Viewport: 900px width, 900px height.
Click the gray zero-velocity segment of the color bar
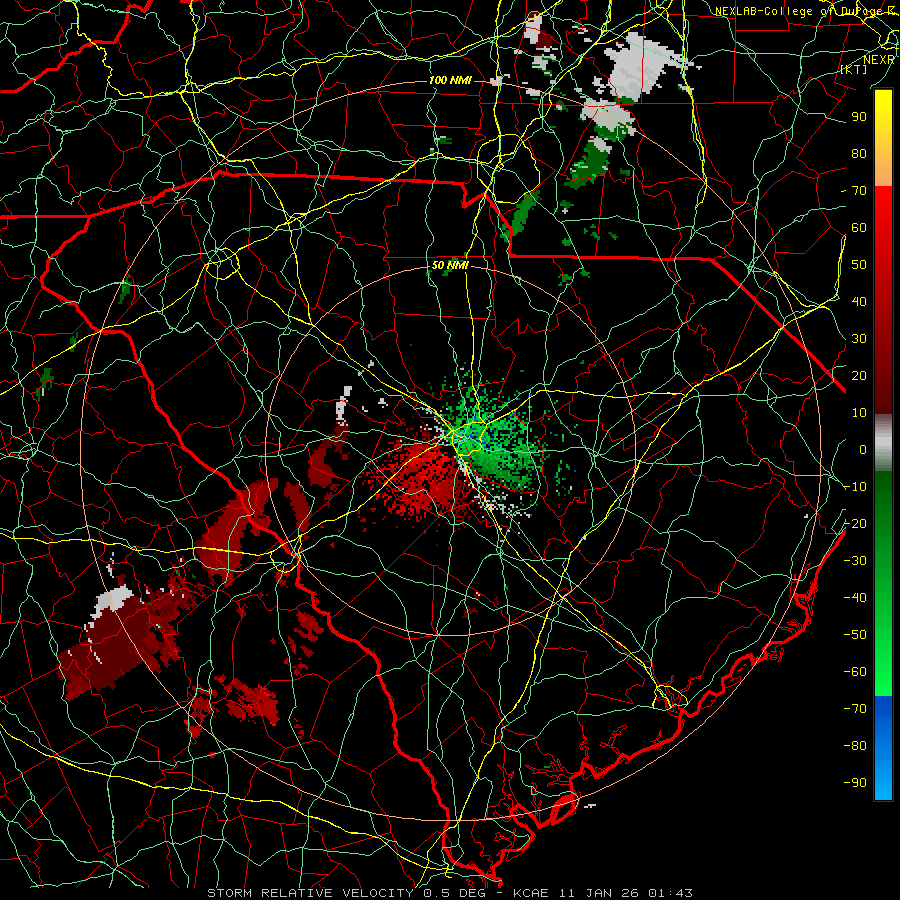(883, 442)
